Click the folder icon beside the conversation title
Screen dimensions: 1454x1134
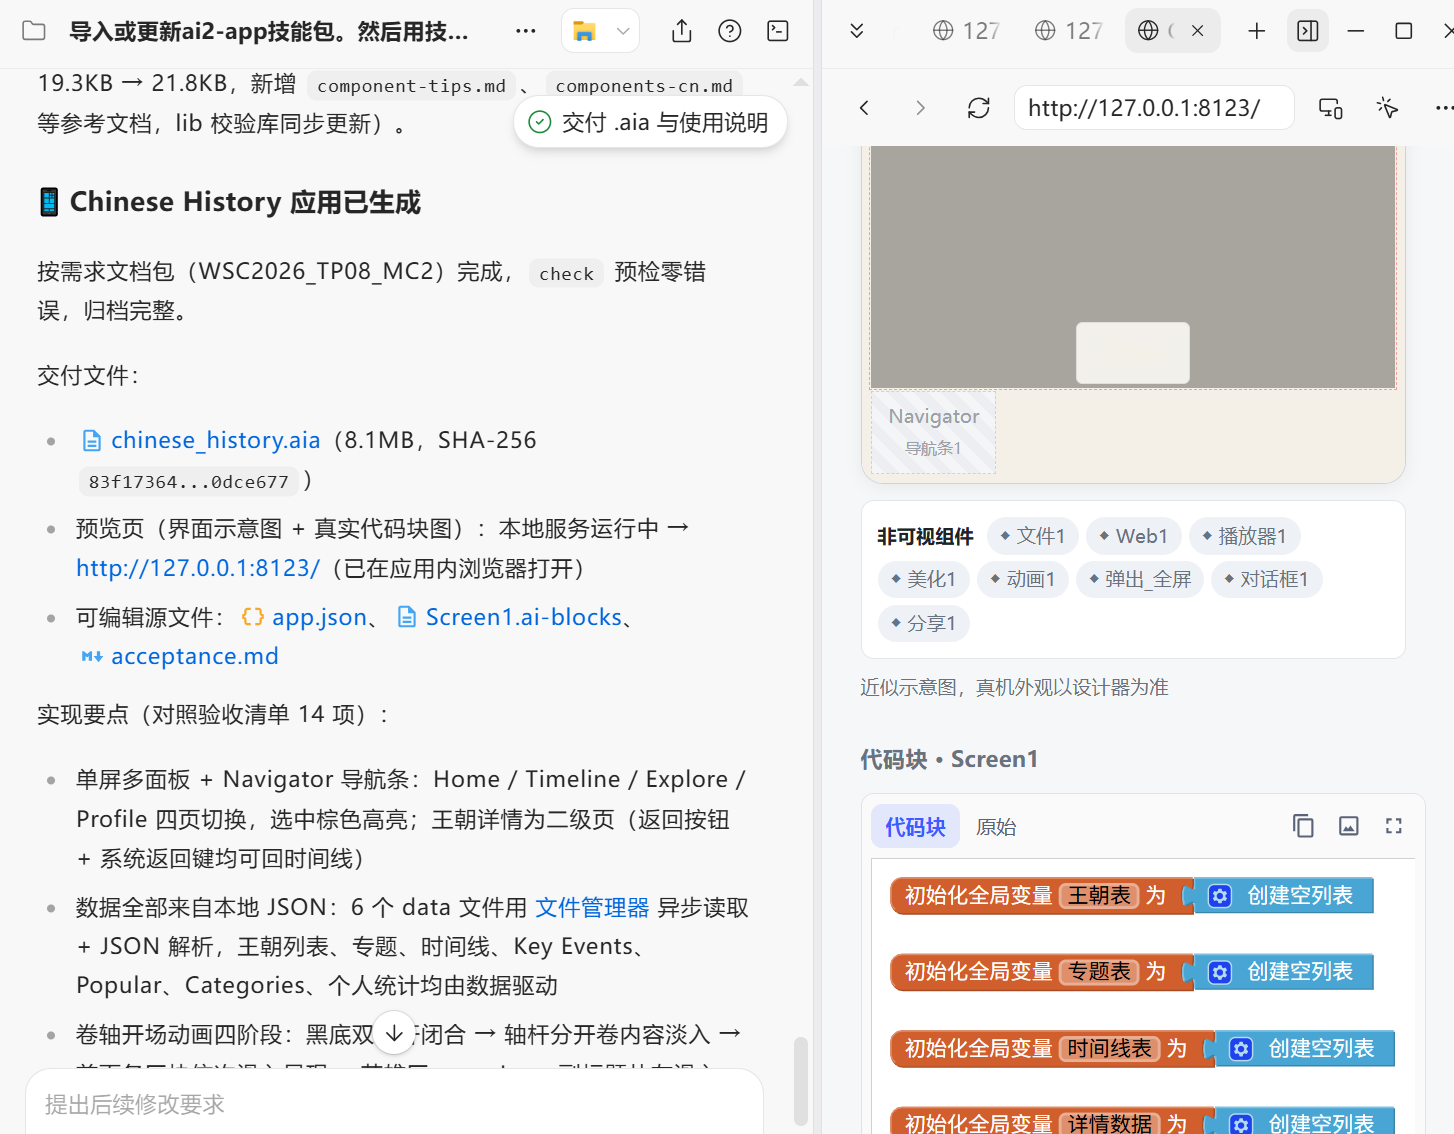click(x=34, y=31)
